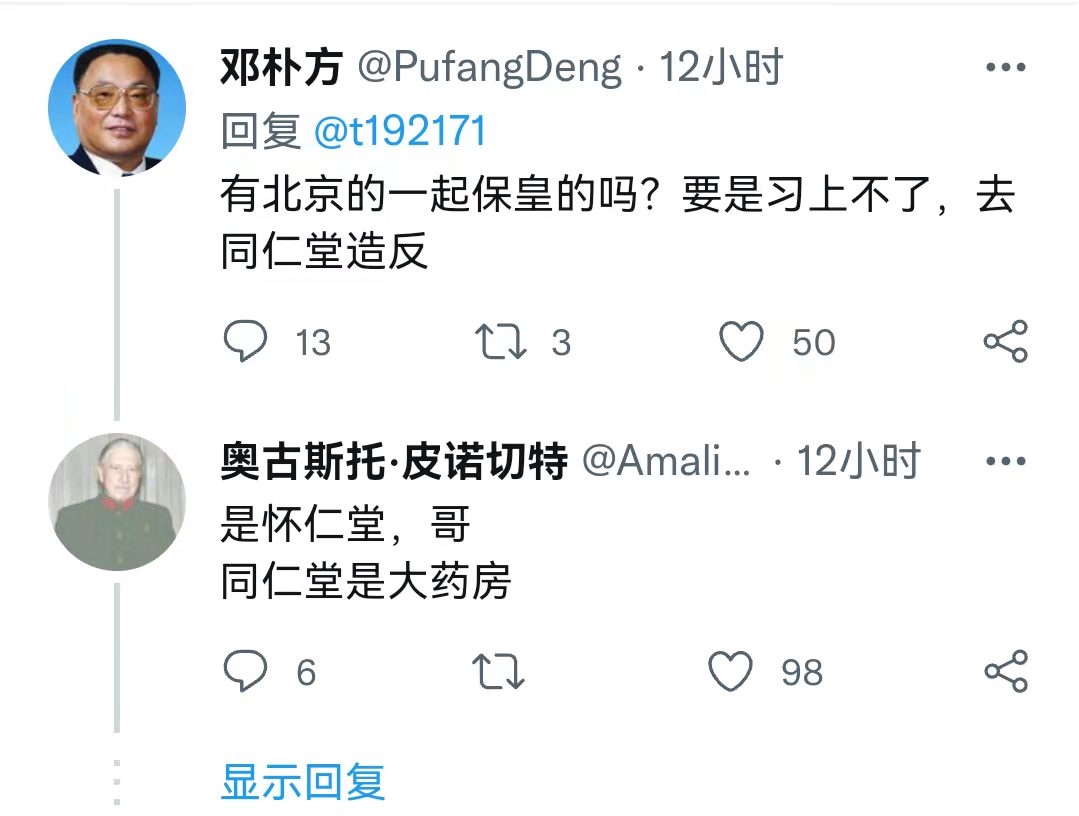Click the display name 邓朴方
1079x816 pixels.
[x=281, y=68]
